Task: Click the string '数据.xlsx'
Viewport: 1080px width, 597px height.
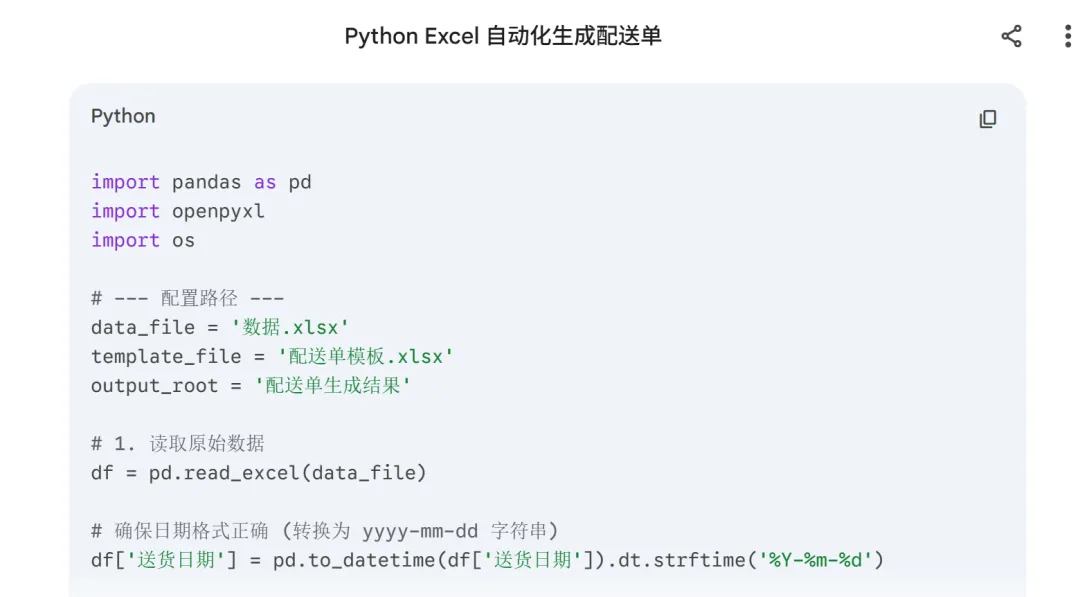Action: tap(290, 327)
